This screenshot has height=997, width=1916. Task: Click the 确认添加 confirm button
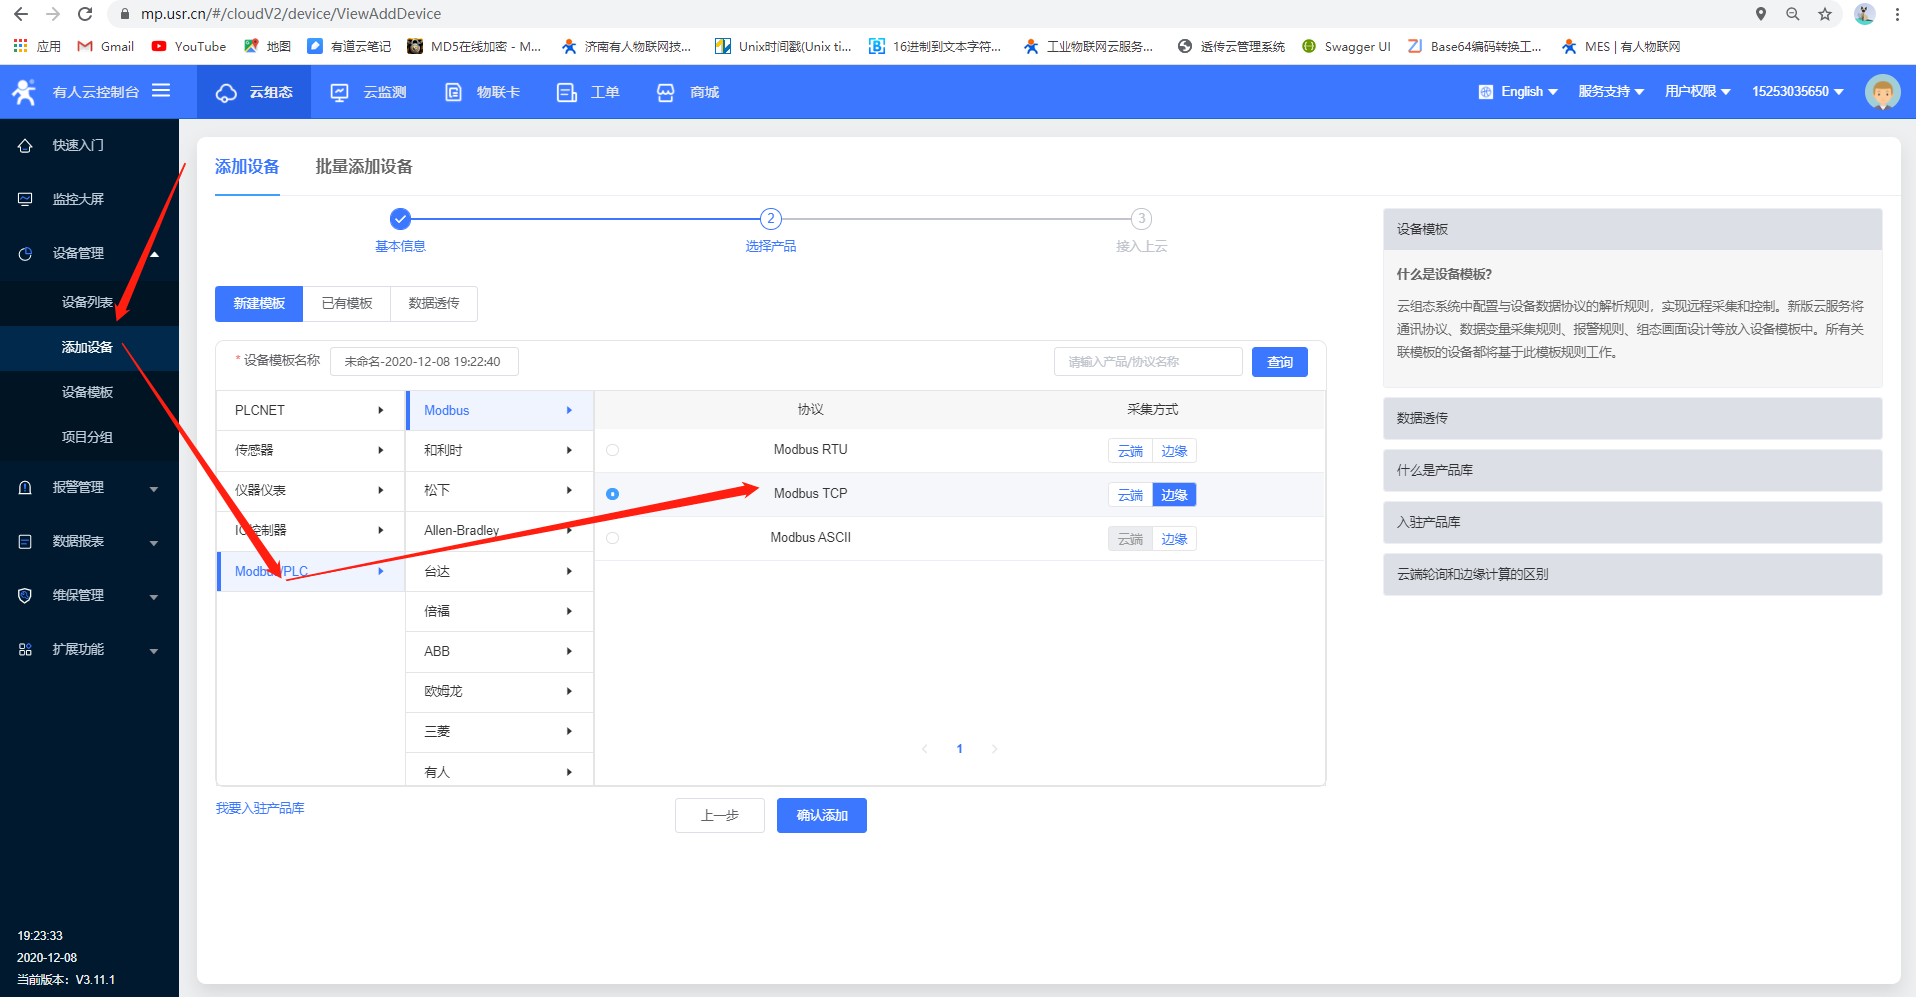821,816
